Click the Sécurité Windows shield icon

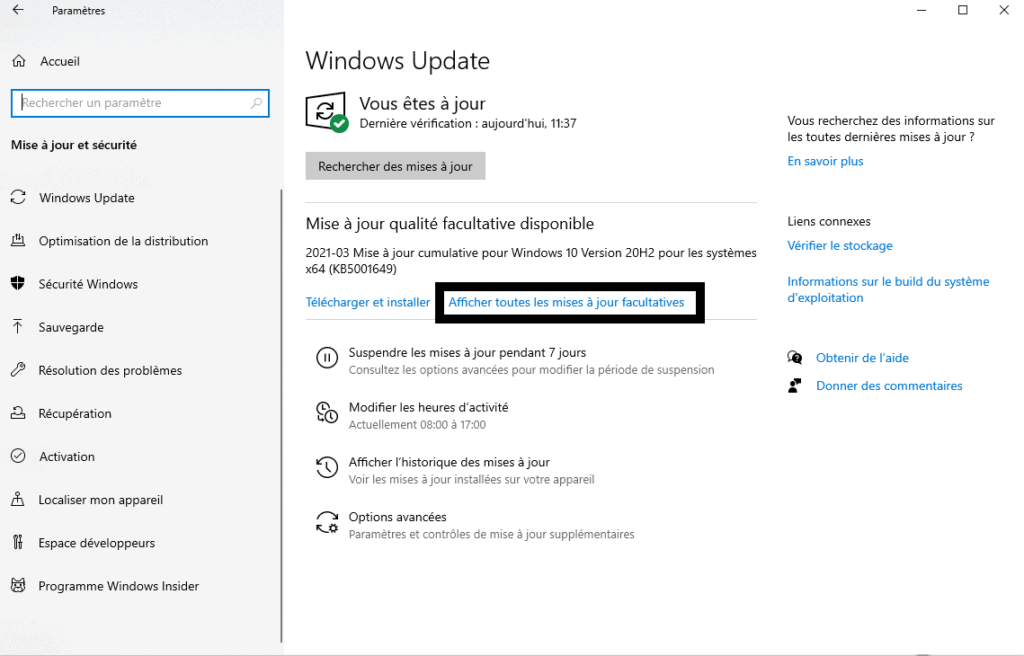18,284
